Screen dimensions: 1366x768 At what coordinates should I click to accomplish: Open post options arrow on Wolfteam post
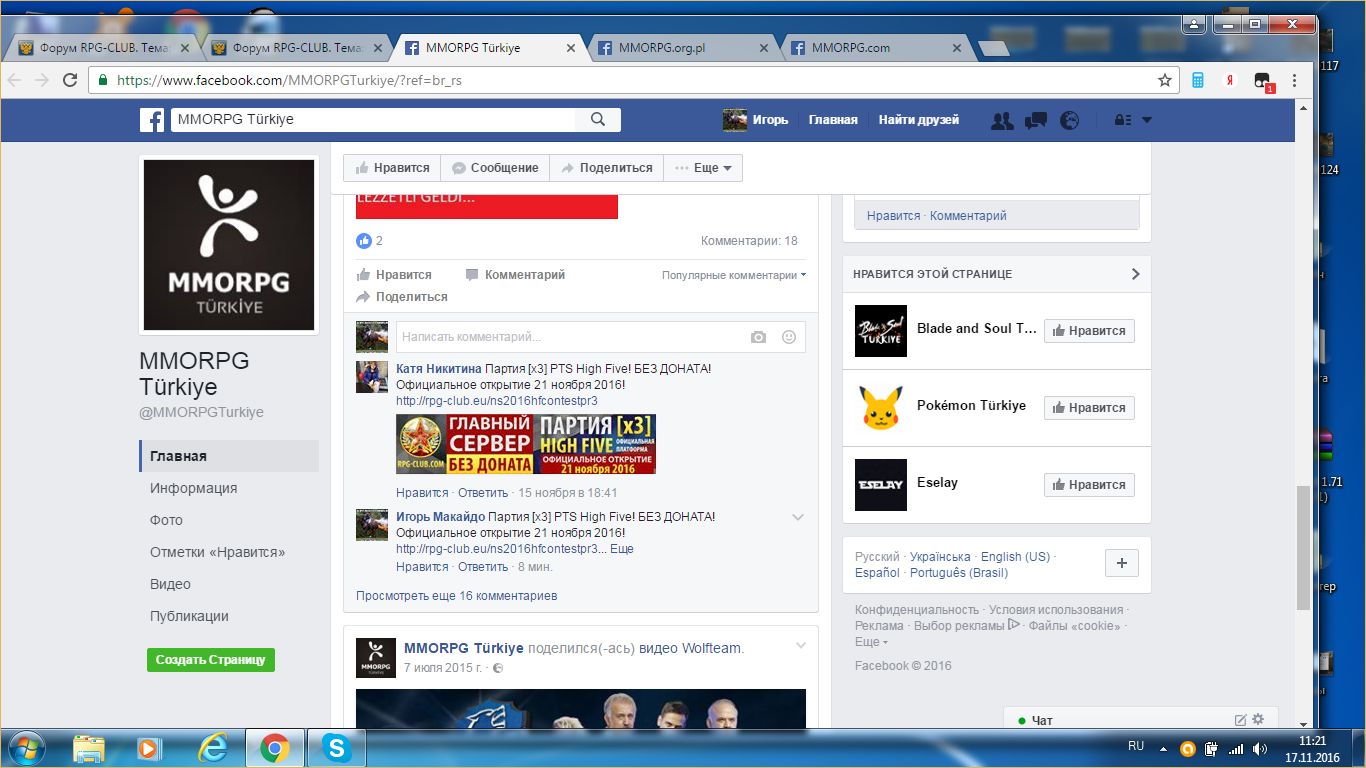click(800, 646)
